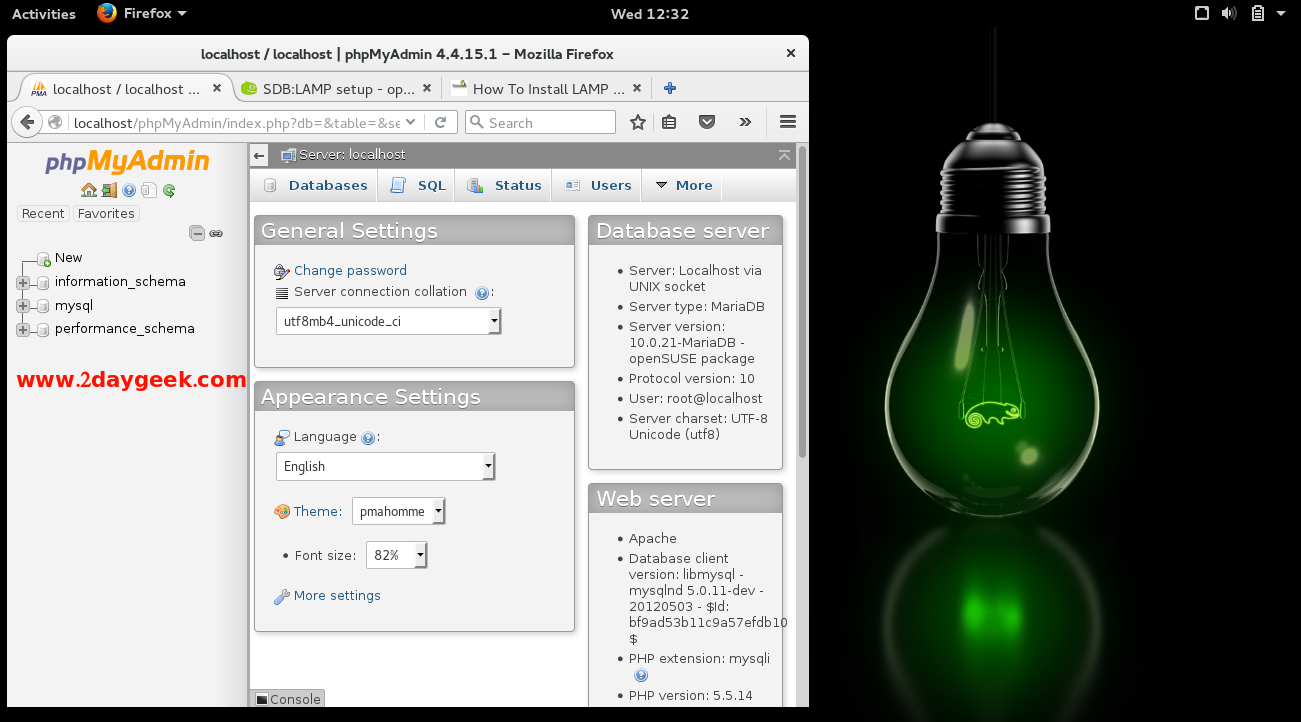The width and height of the screenshot is (1301, 722).
Task: Click the clipboard icon in the top bar
Action: [1257, 14]
